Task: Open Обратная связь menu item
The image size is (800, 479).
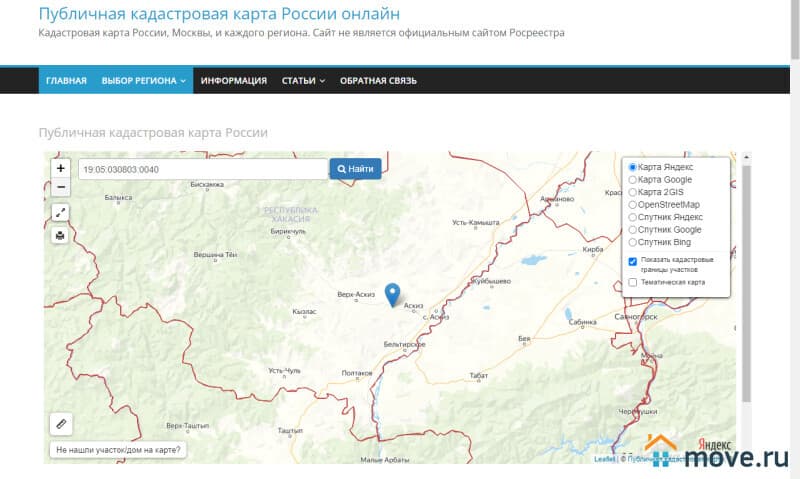Action: coord(378,81)
